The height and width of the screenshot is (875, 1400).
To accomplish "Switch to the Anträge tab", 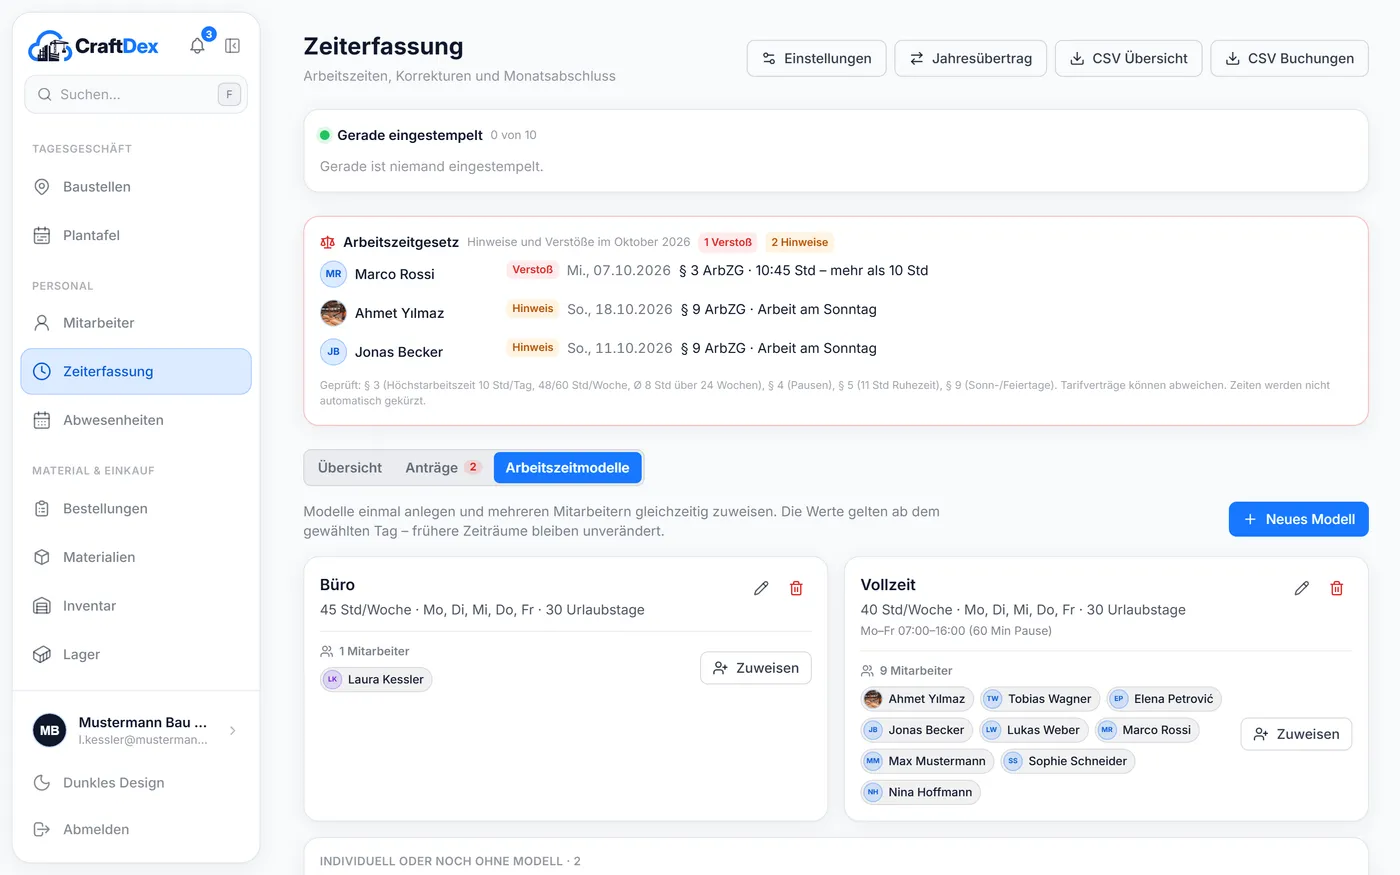I will click(x=443, y=468).
